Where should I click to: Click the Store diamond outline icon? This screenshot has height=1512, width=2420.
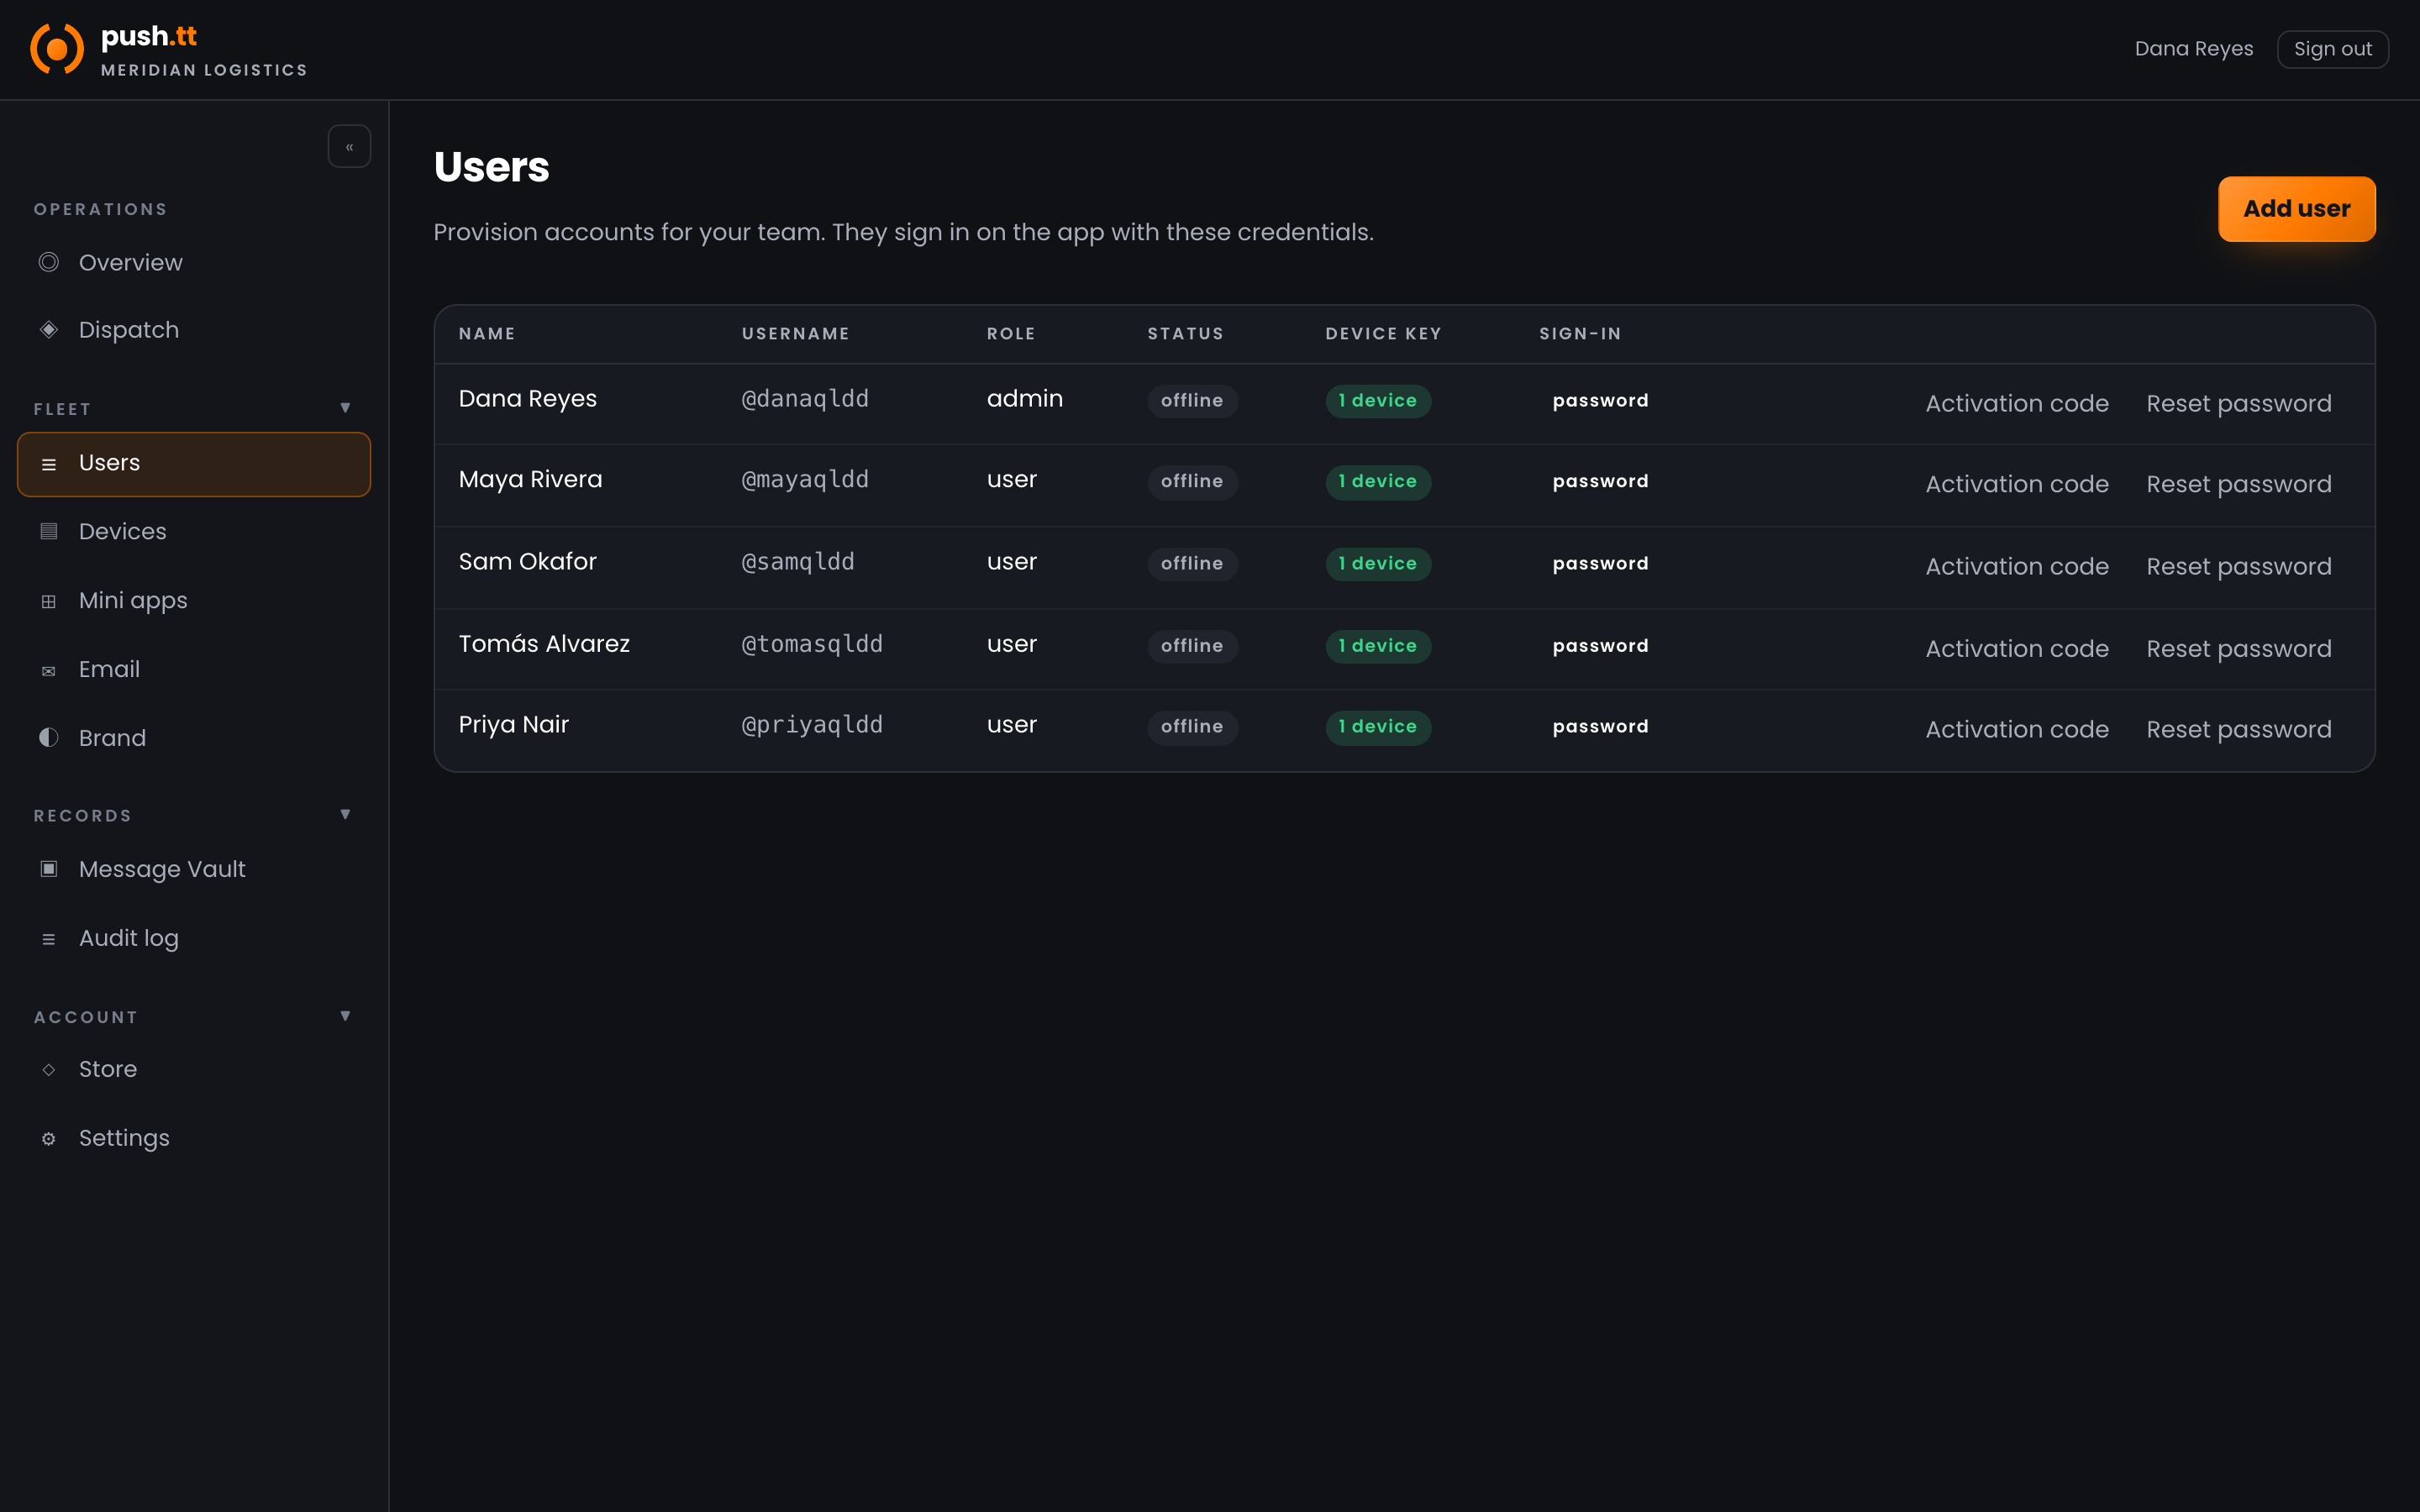[x=48, y=1069]
